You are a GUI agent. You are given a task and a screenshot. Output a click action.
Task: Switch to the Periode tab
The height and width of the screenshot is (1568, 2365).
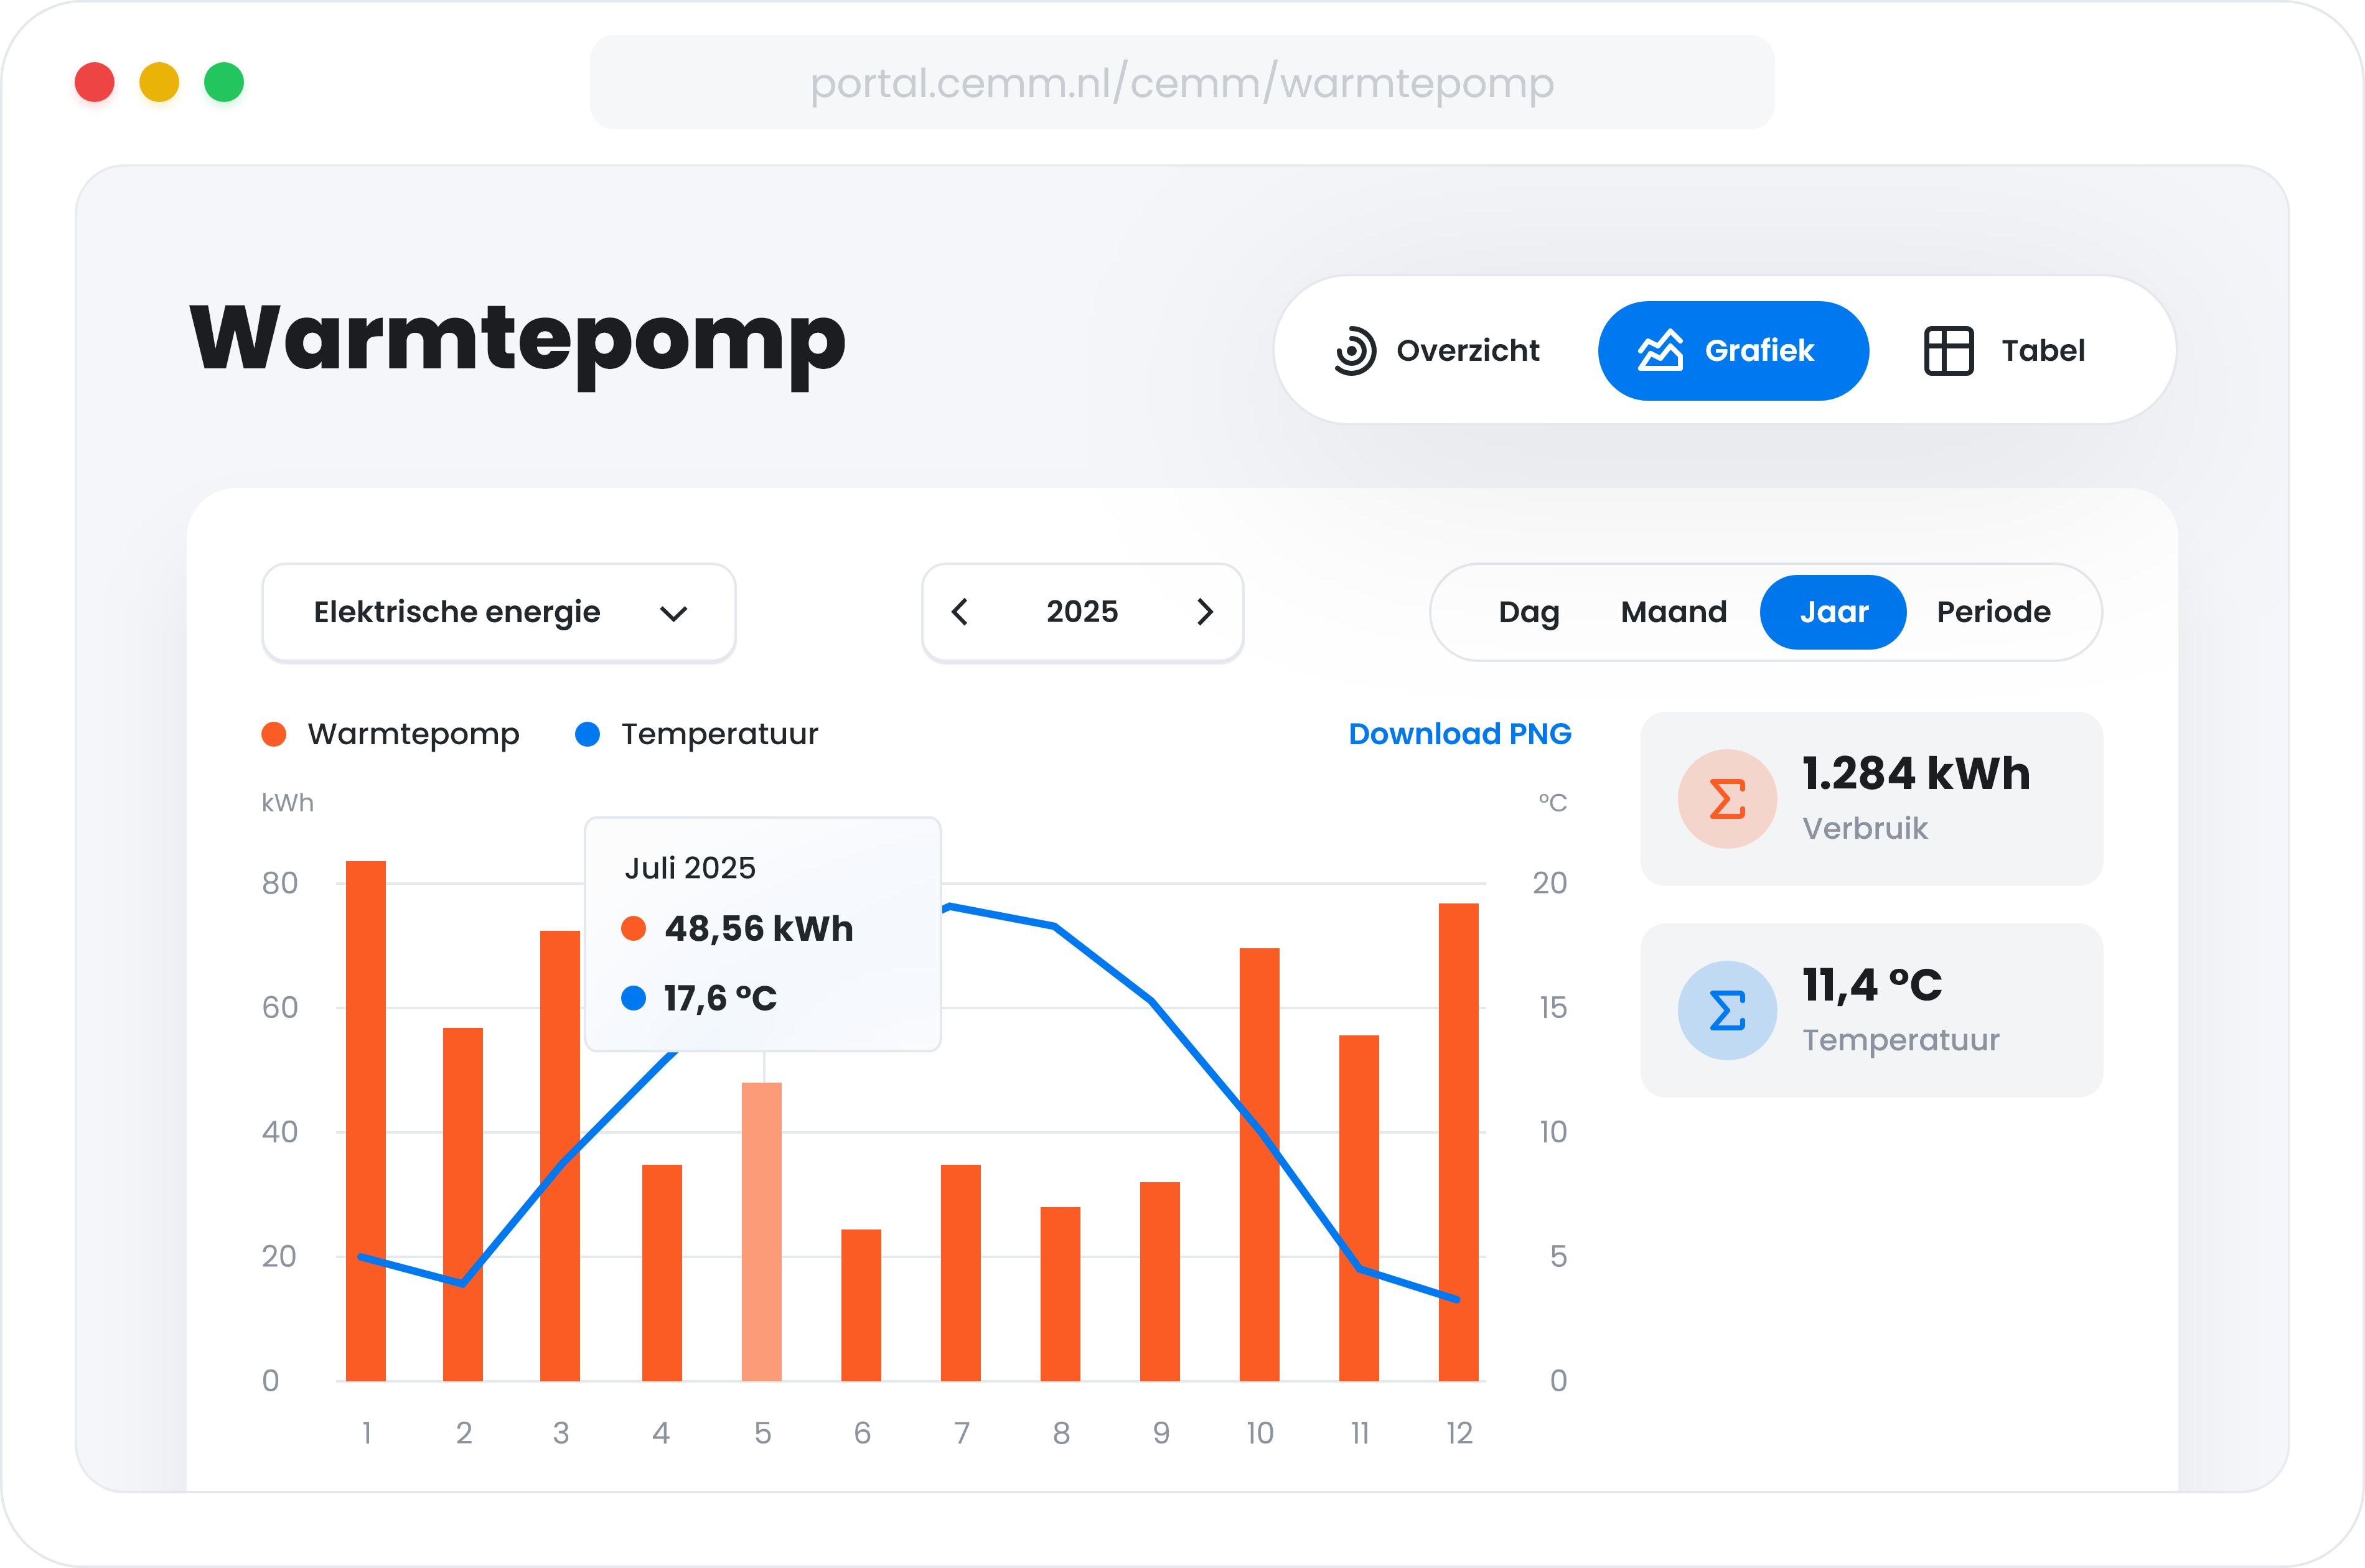(x=1993, y=612)
